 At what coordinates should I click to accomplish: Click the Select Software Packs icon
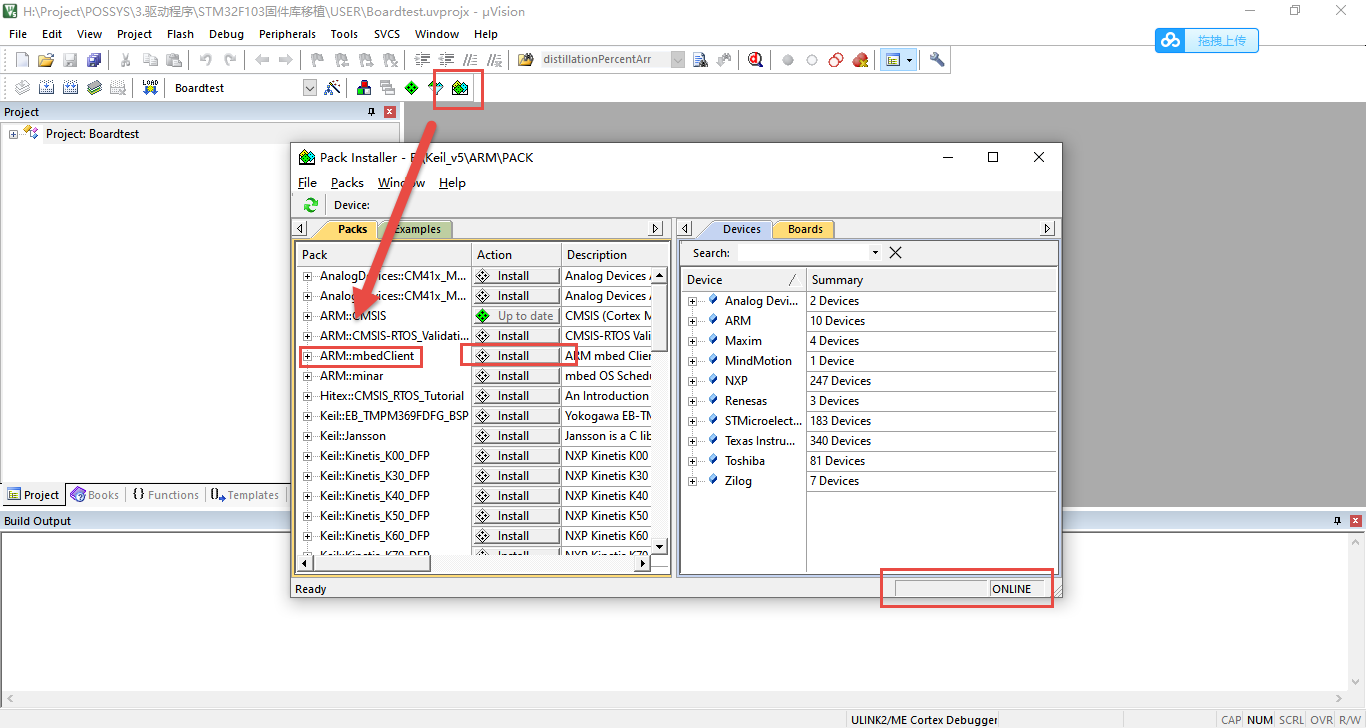tap(436, 88)
